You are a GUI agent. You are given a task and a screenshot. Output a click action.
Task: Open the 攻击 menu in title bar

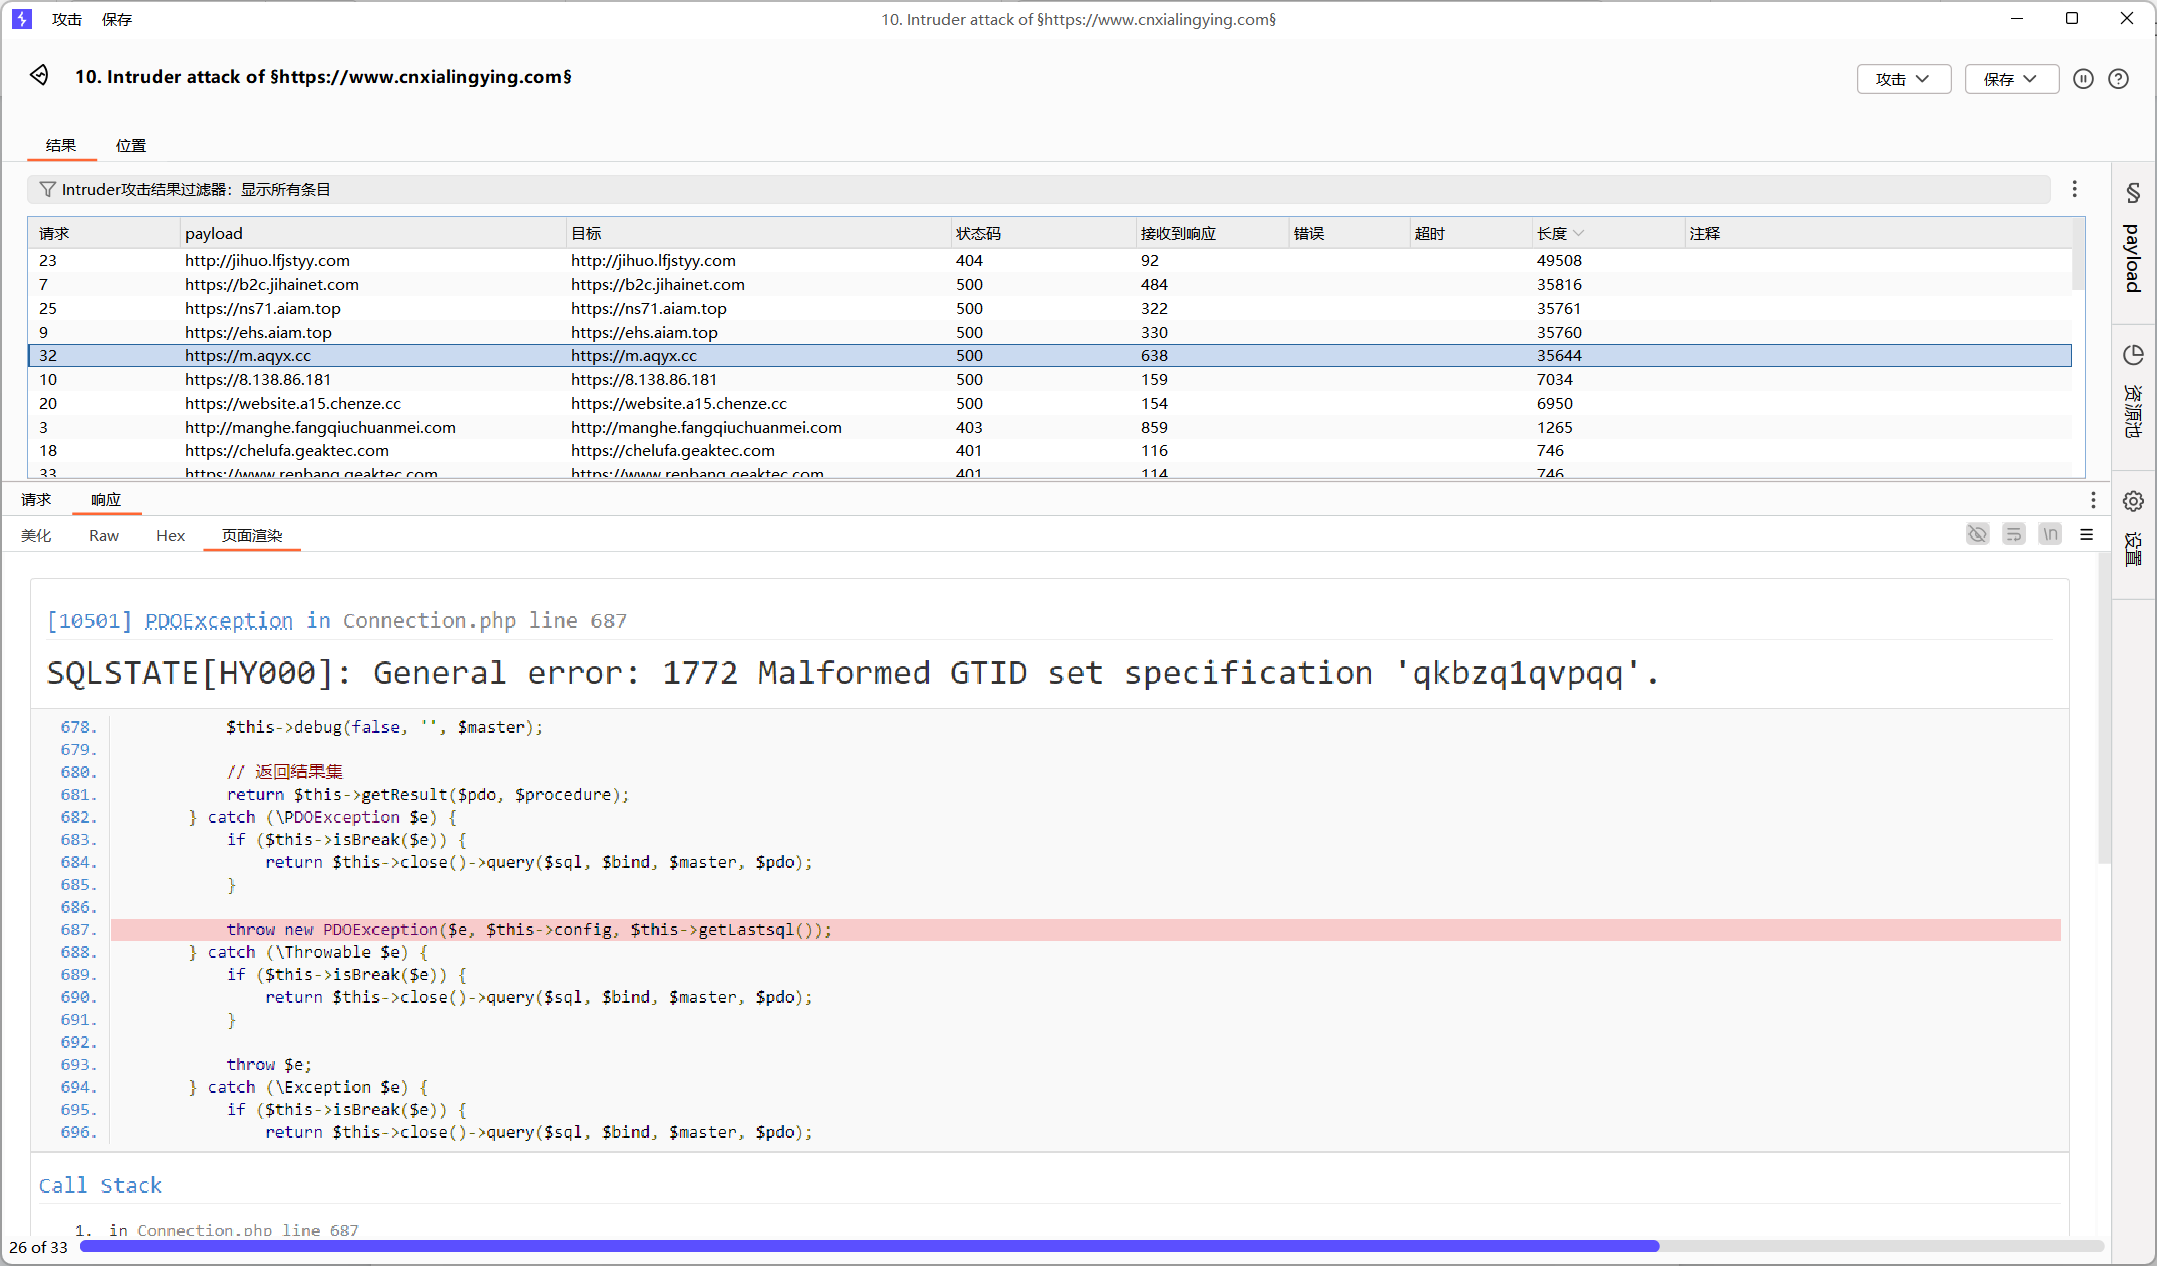[x=67, y=19]
